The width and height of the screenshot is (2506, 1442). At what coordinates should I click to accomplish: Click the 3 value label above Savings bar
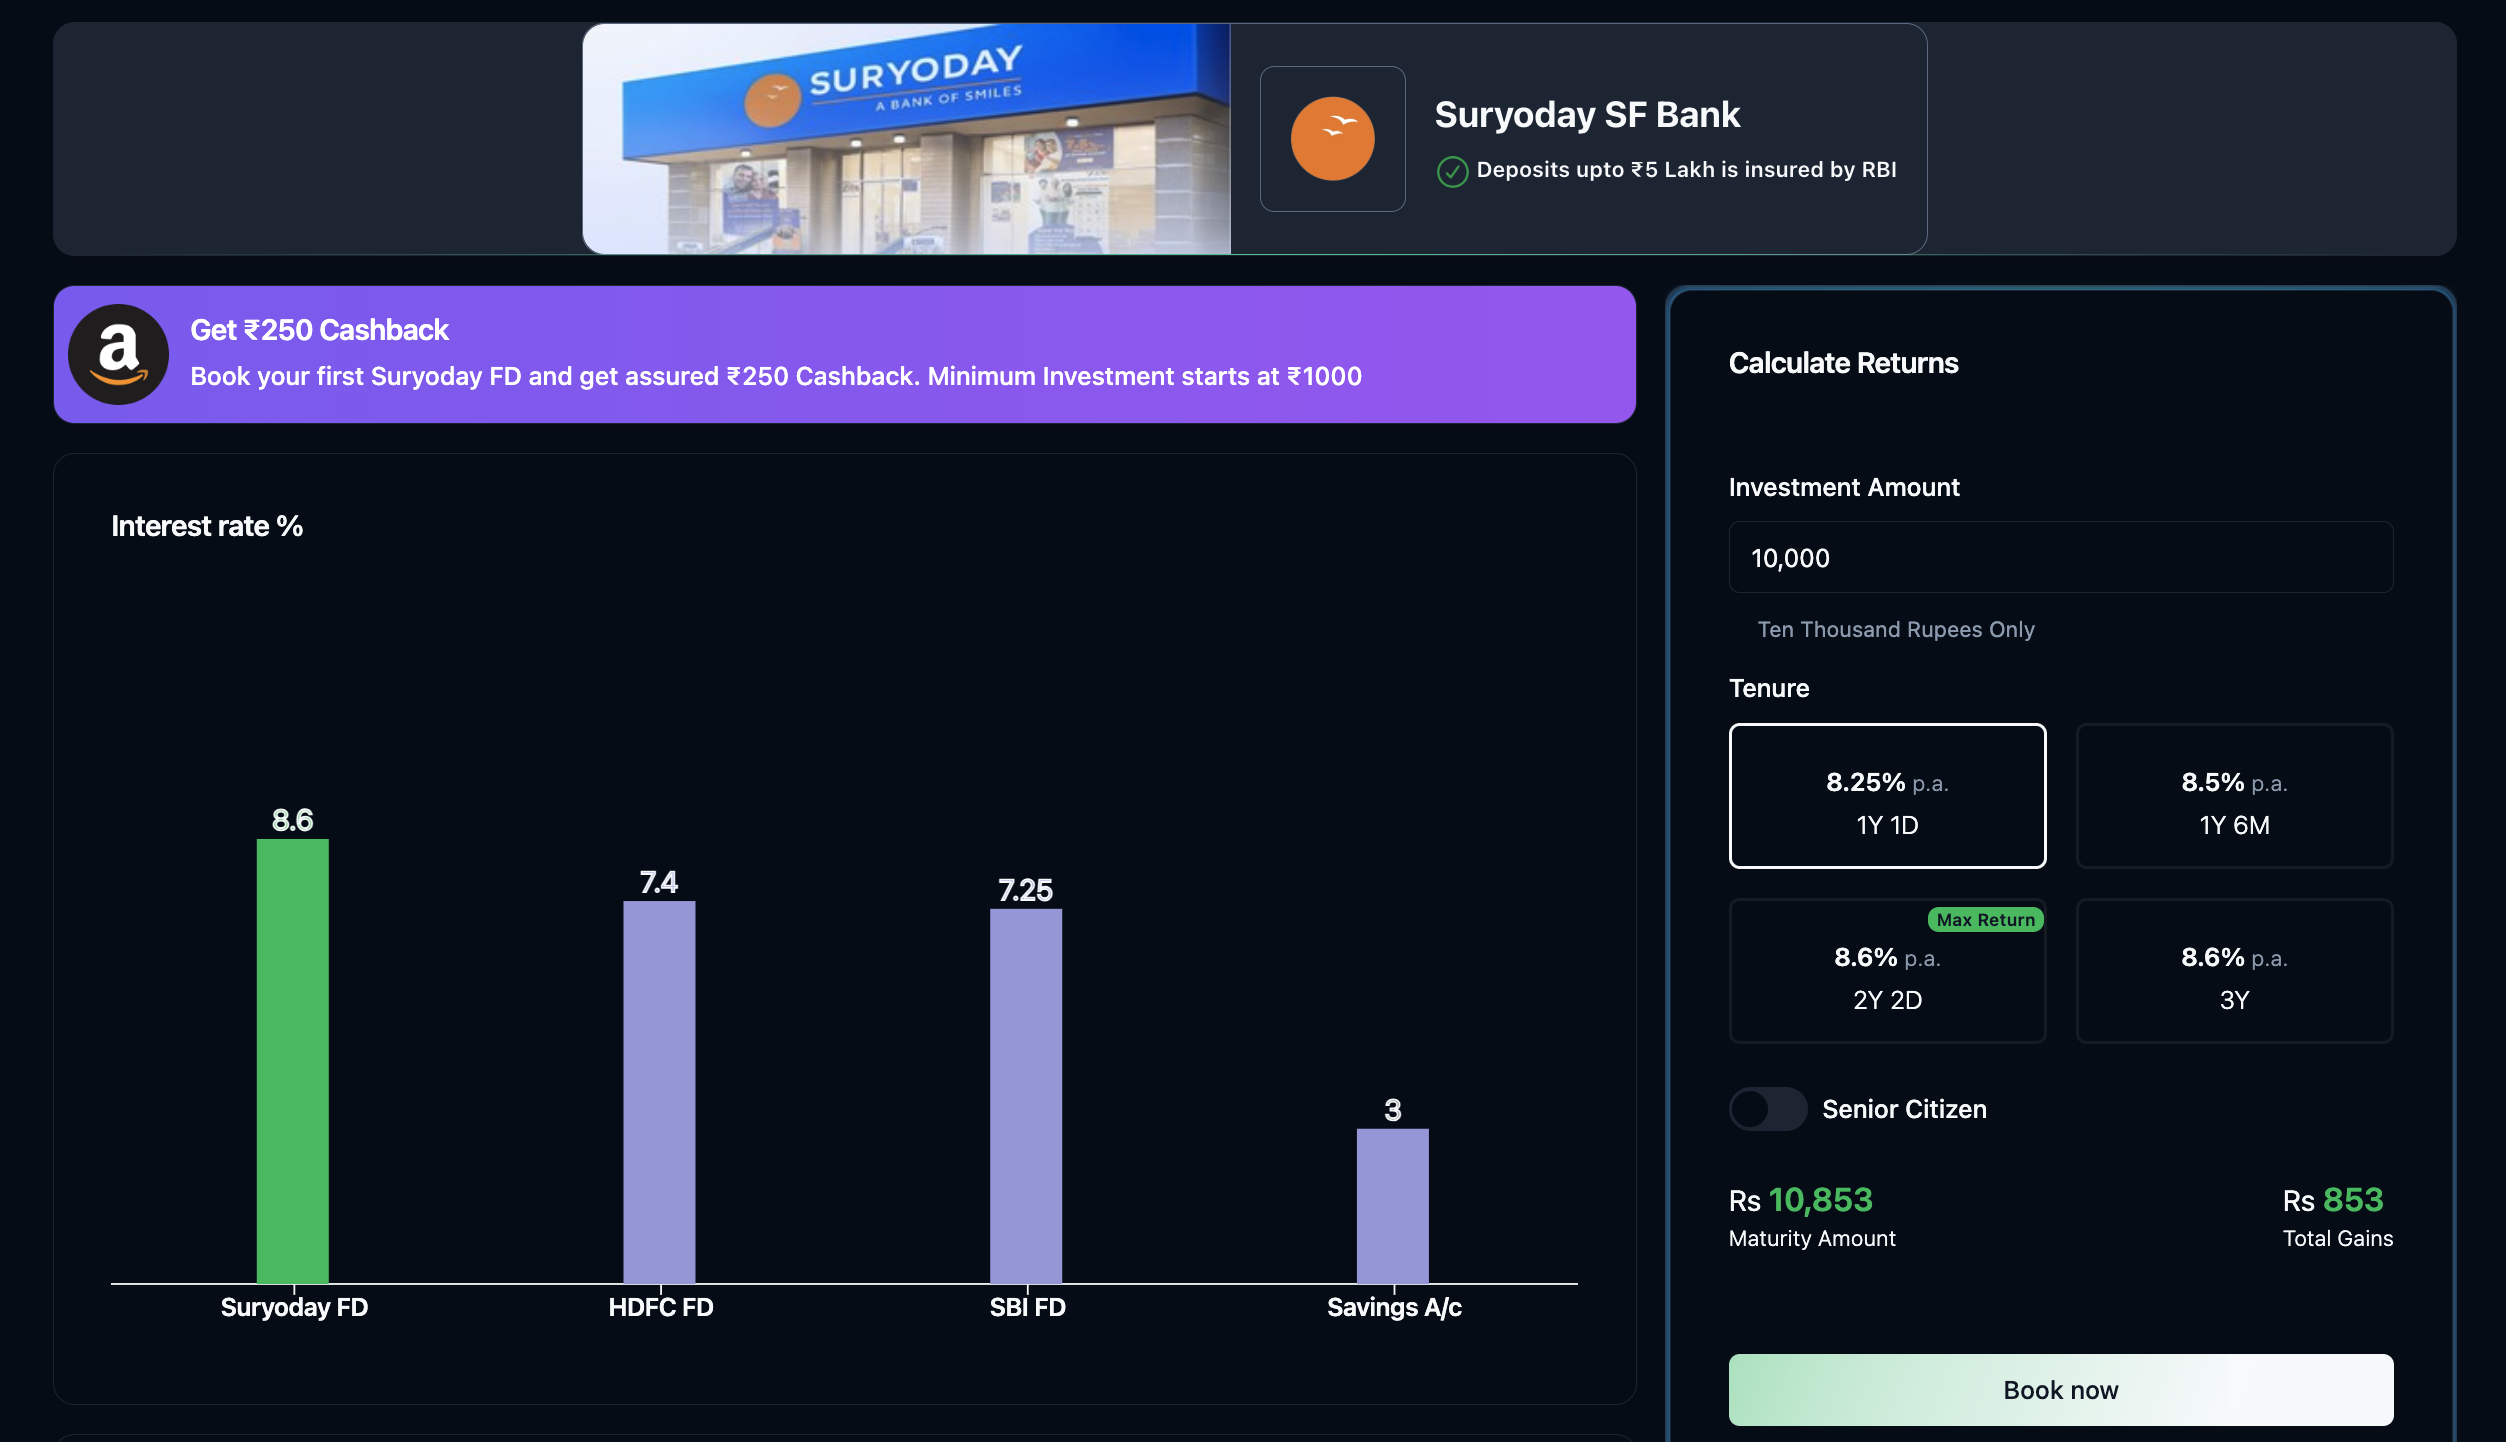point(1392,1110)
